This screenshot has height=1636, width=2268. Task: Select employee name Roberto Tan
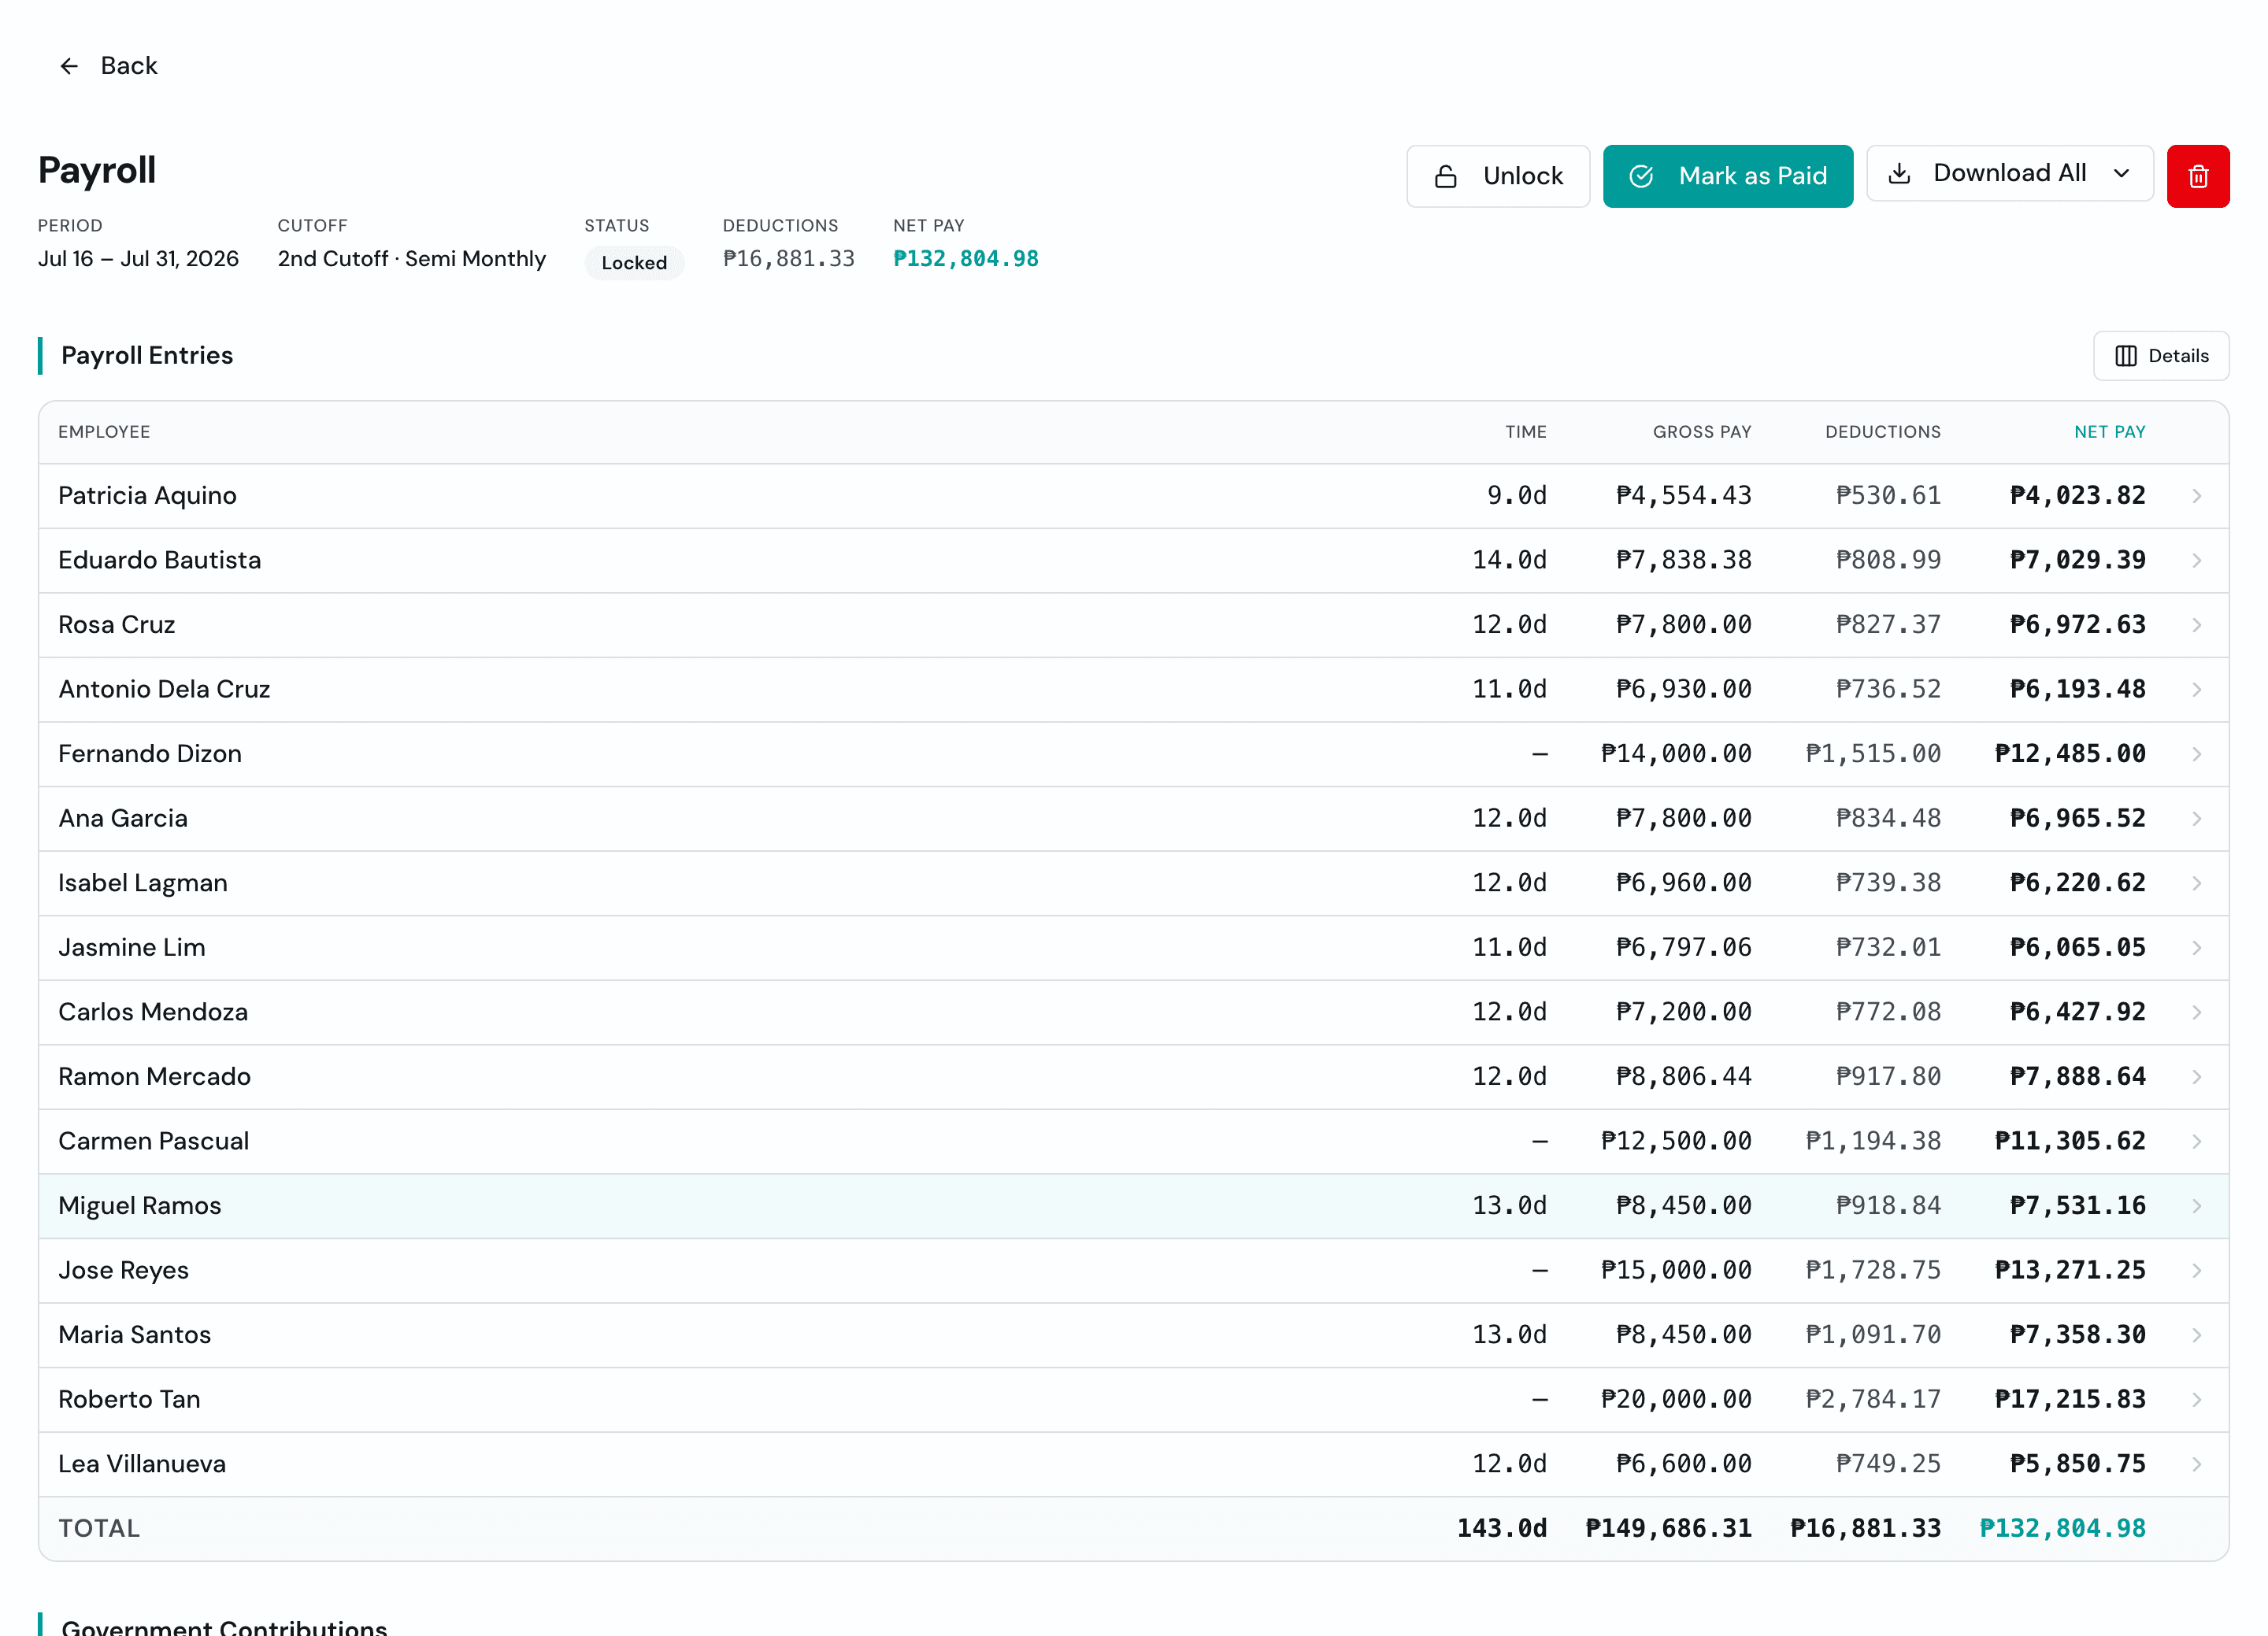point(129,1399)
